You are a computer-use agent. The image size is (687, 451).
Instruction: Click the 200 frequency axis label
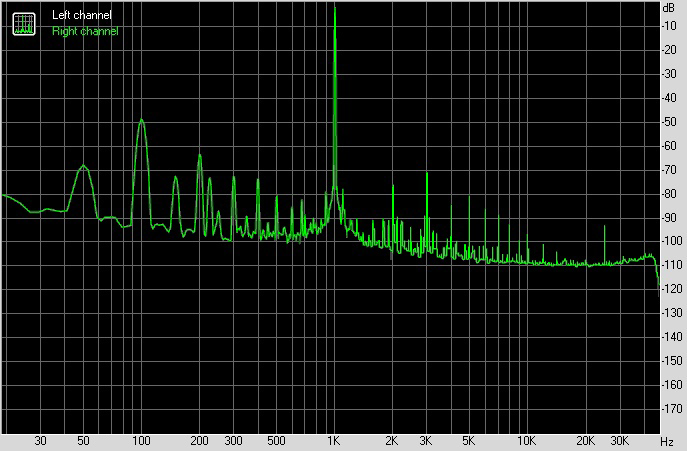pyautogui.click(x=199, y=440)
